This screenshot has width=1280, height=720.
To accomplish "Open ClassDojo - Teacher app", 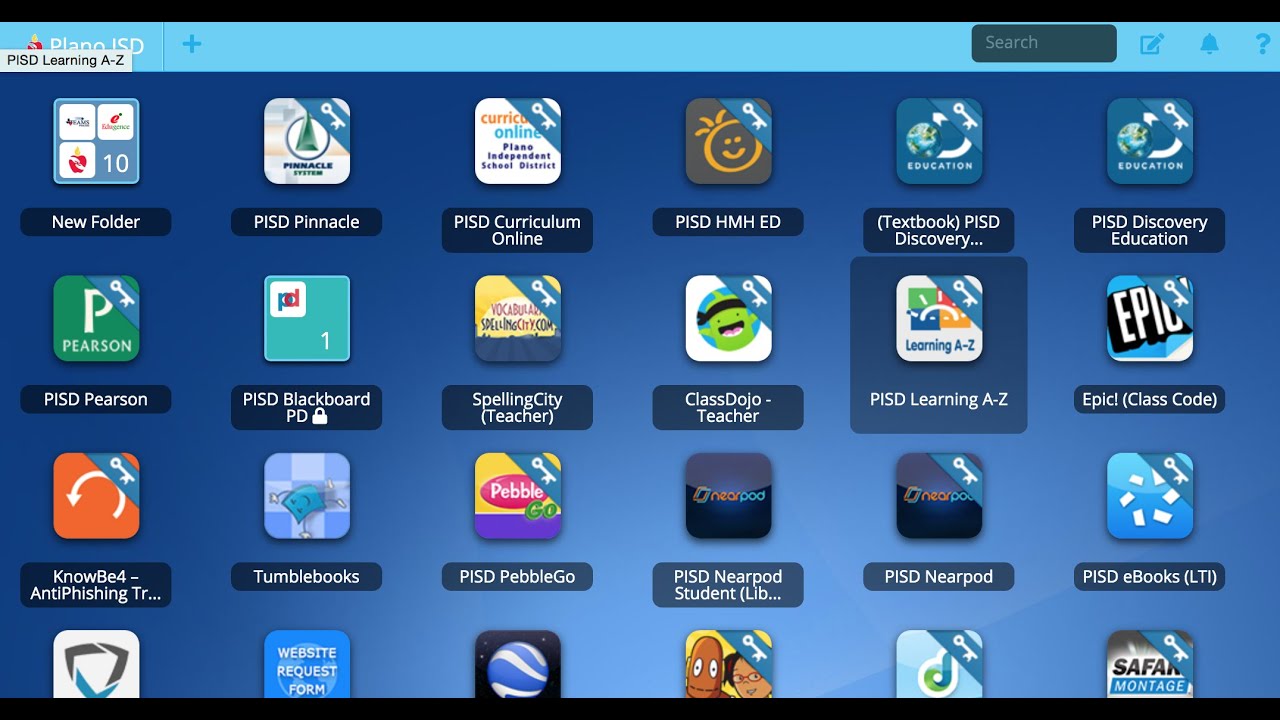I will pos(728,318).
